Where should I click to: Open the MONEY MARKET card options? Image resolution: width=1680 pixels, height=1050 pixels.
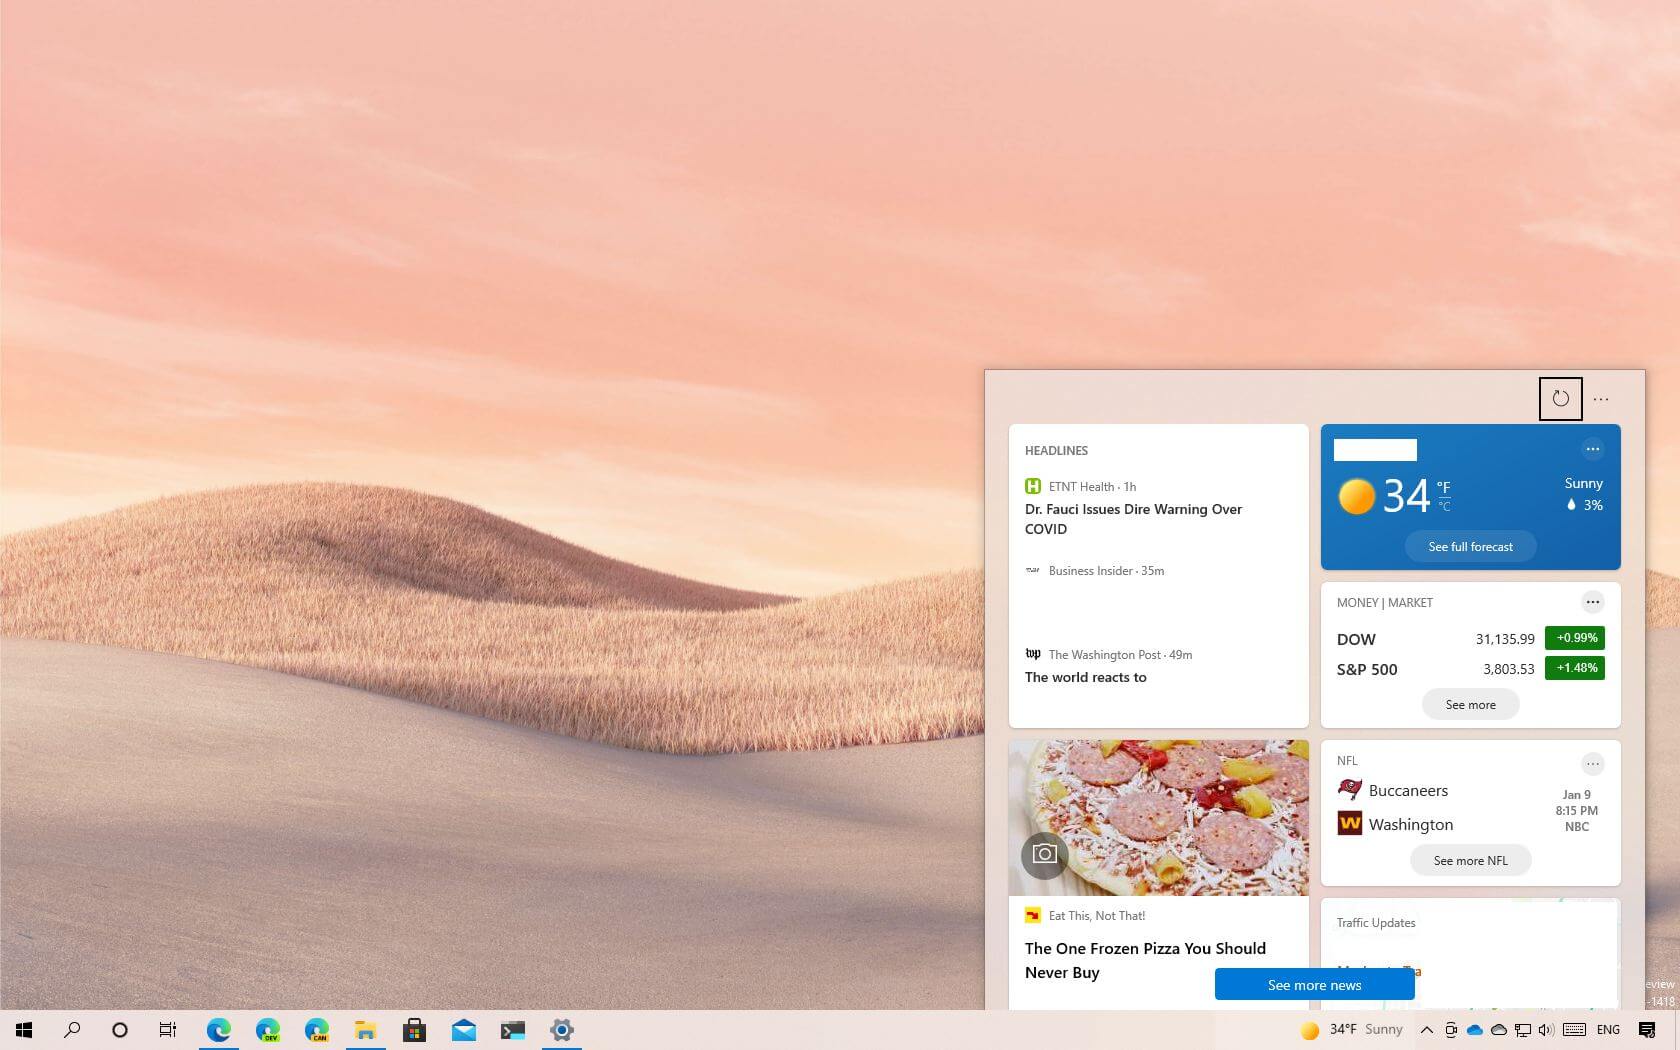tap(1593, 601)
